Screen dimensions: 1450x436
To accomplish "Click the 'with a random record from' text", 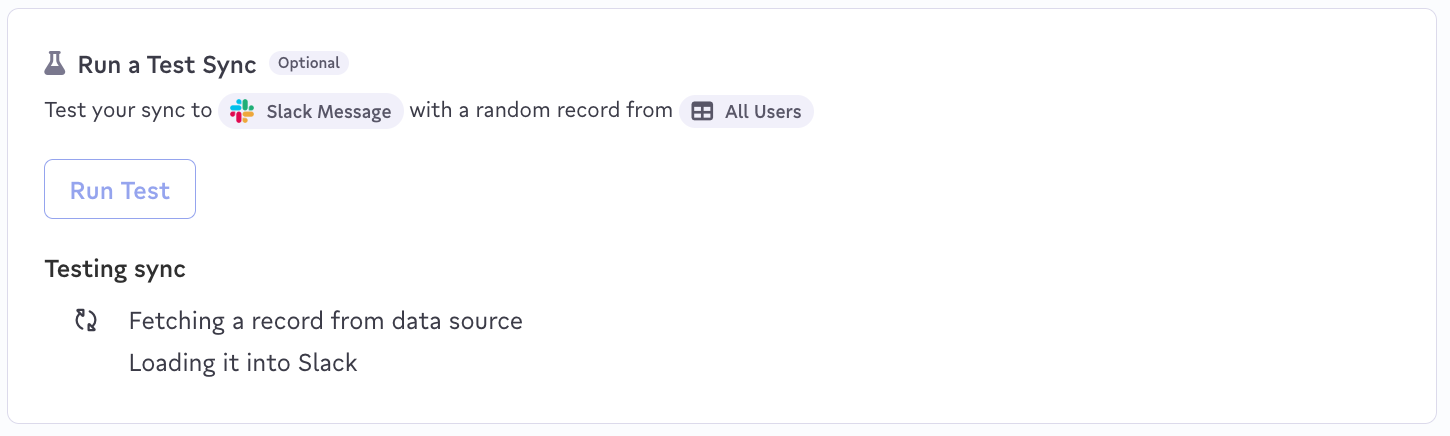I will 541,110.
